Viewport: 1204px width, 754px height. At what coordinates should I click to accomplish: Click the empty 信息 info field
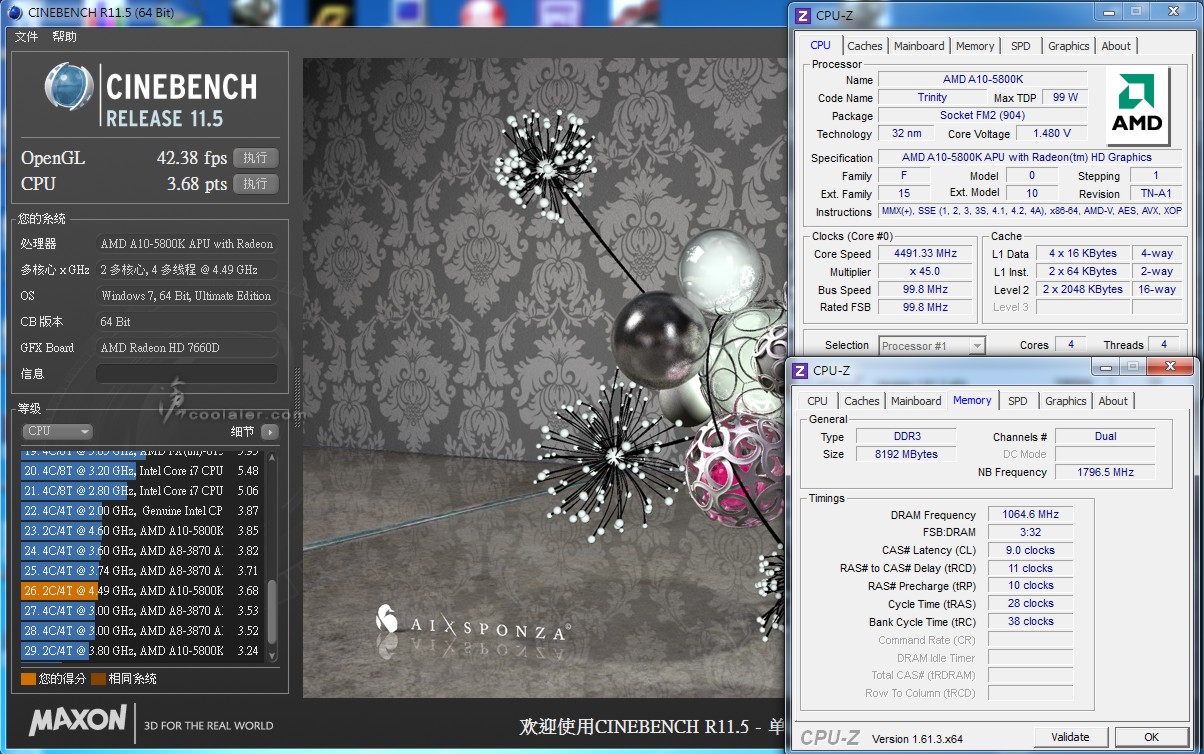pos(187,373)
